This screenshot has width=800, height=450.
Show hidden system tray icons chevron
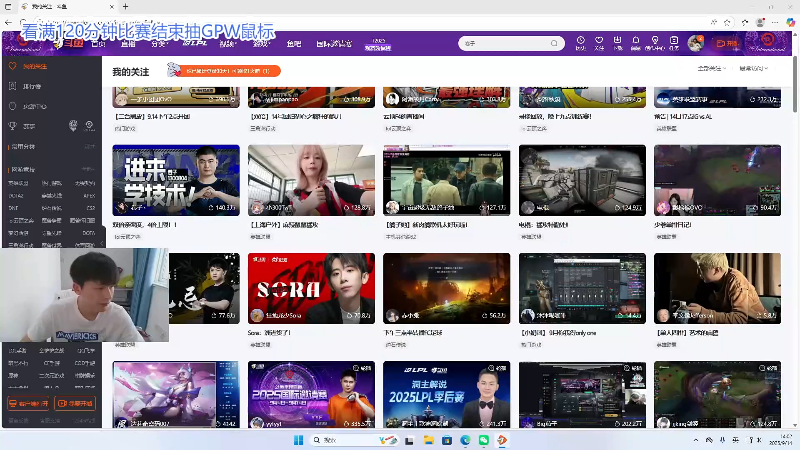pos(696,440)
